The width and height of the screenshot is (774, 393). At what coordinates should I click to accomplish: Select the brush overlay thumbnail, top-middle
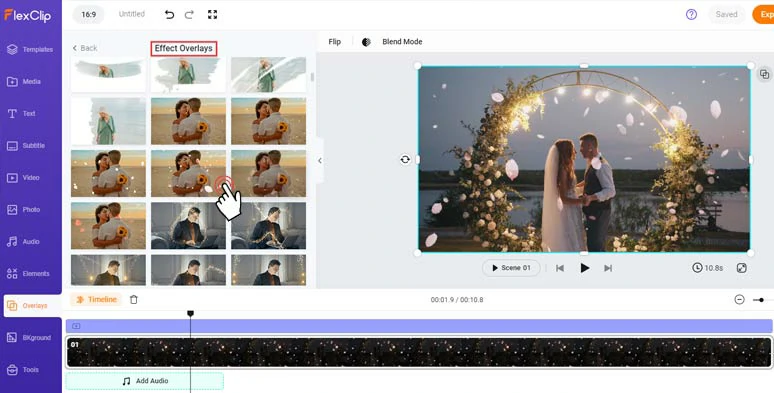pos(189,75)
